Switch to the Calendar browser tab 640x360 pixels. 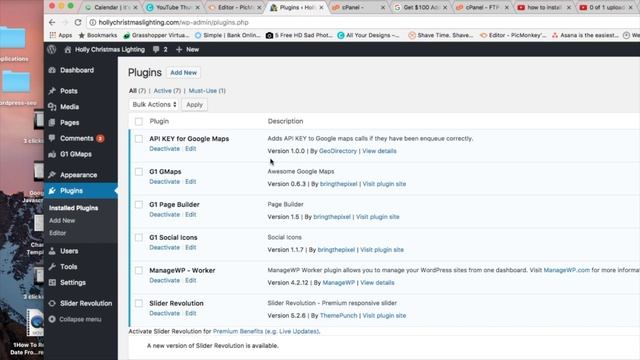pos(111,7)
